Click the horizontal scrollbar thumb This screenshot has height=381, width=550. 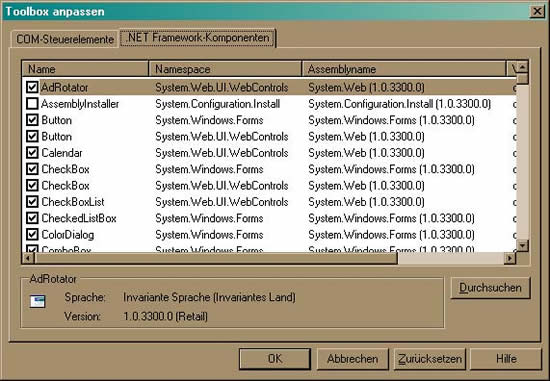pyautogui.click(x=216, y=259)
